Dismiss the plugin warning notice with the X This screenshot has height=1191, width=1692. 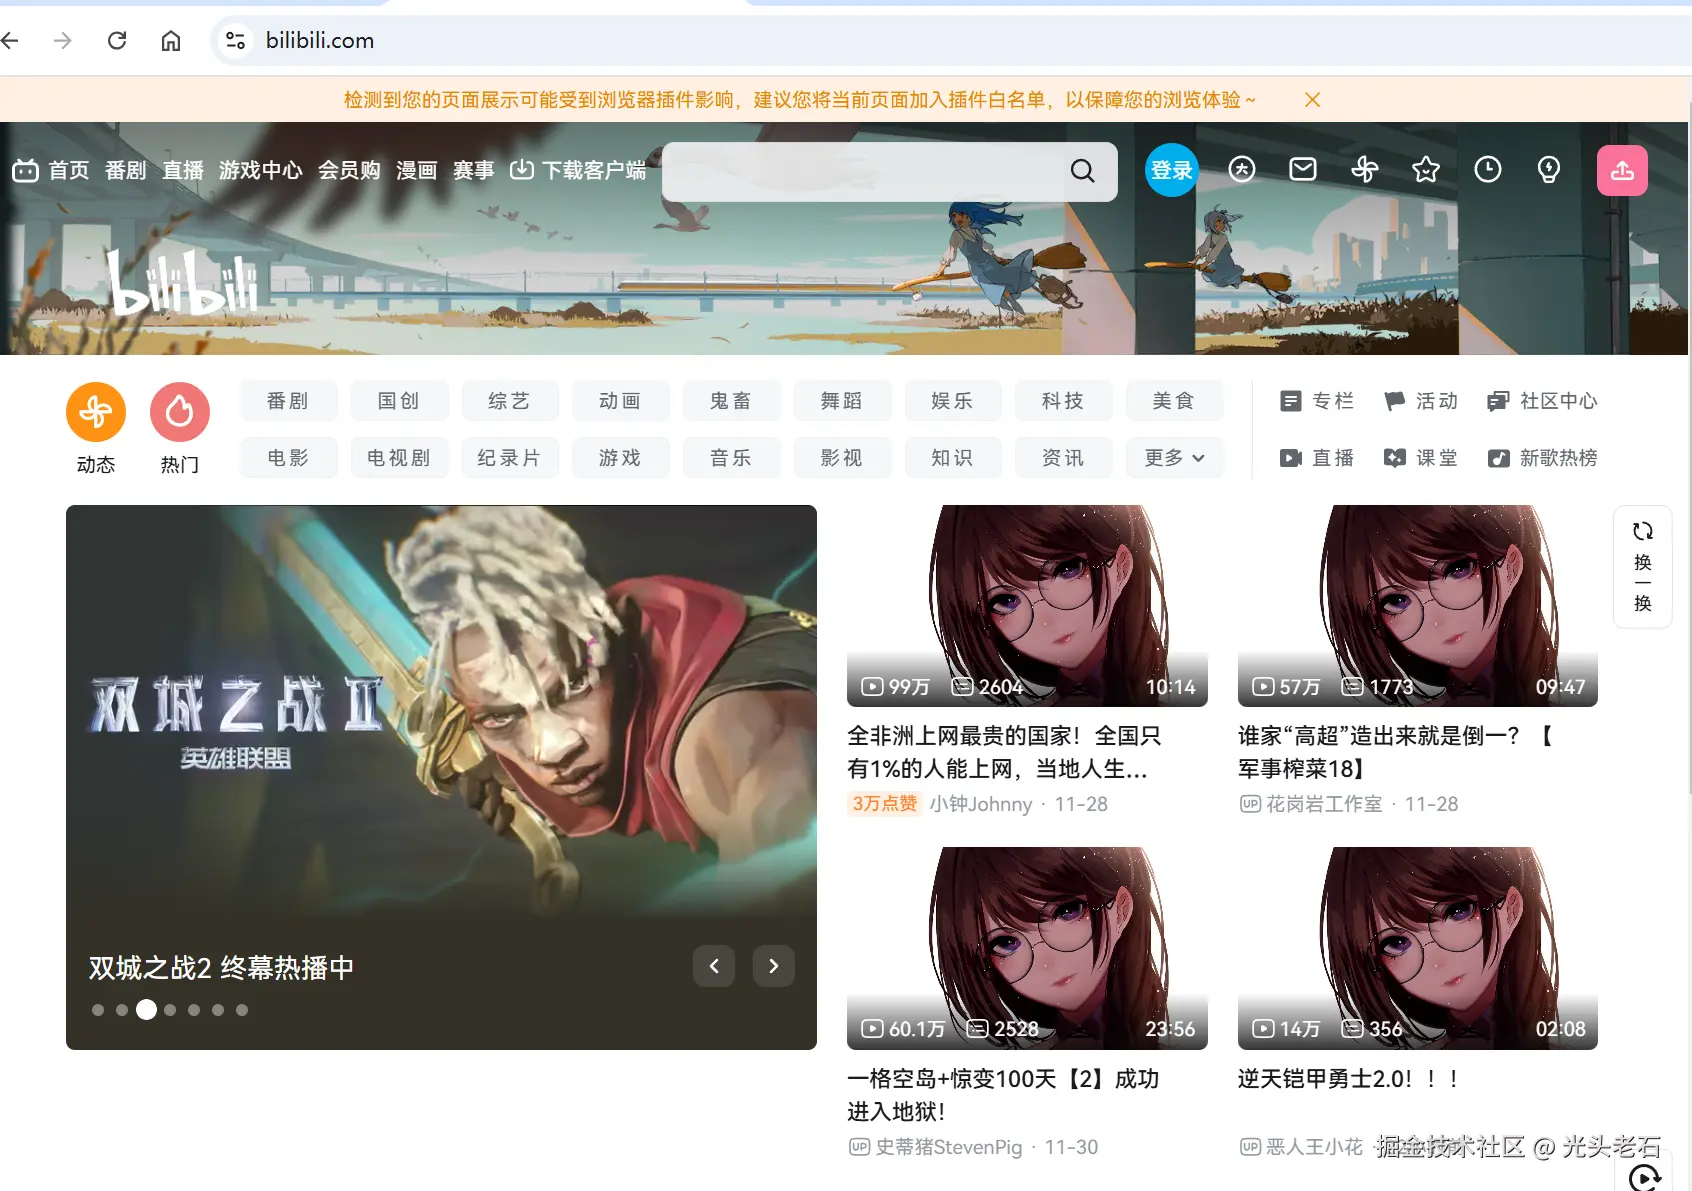coord(1311,99)
